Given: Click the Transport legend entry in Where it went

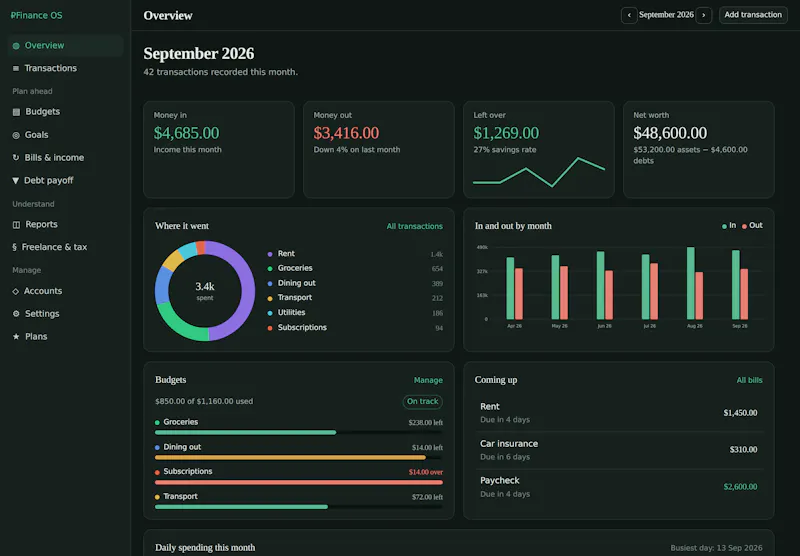Looking at the screenshot, I should tap(355, 298).
